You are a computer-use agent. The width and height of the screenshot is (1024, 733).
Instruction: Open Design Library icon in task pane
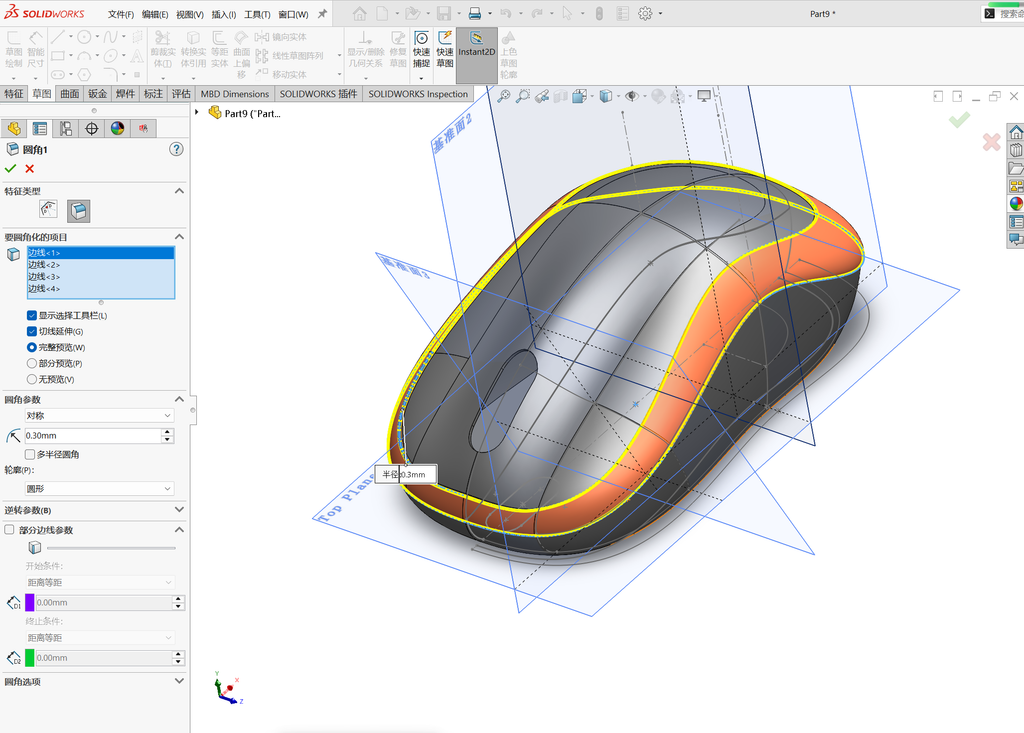1016,150
